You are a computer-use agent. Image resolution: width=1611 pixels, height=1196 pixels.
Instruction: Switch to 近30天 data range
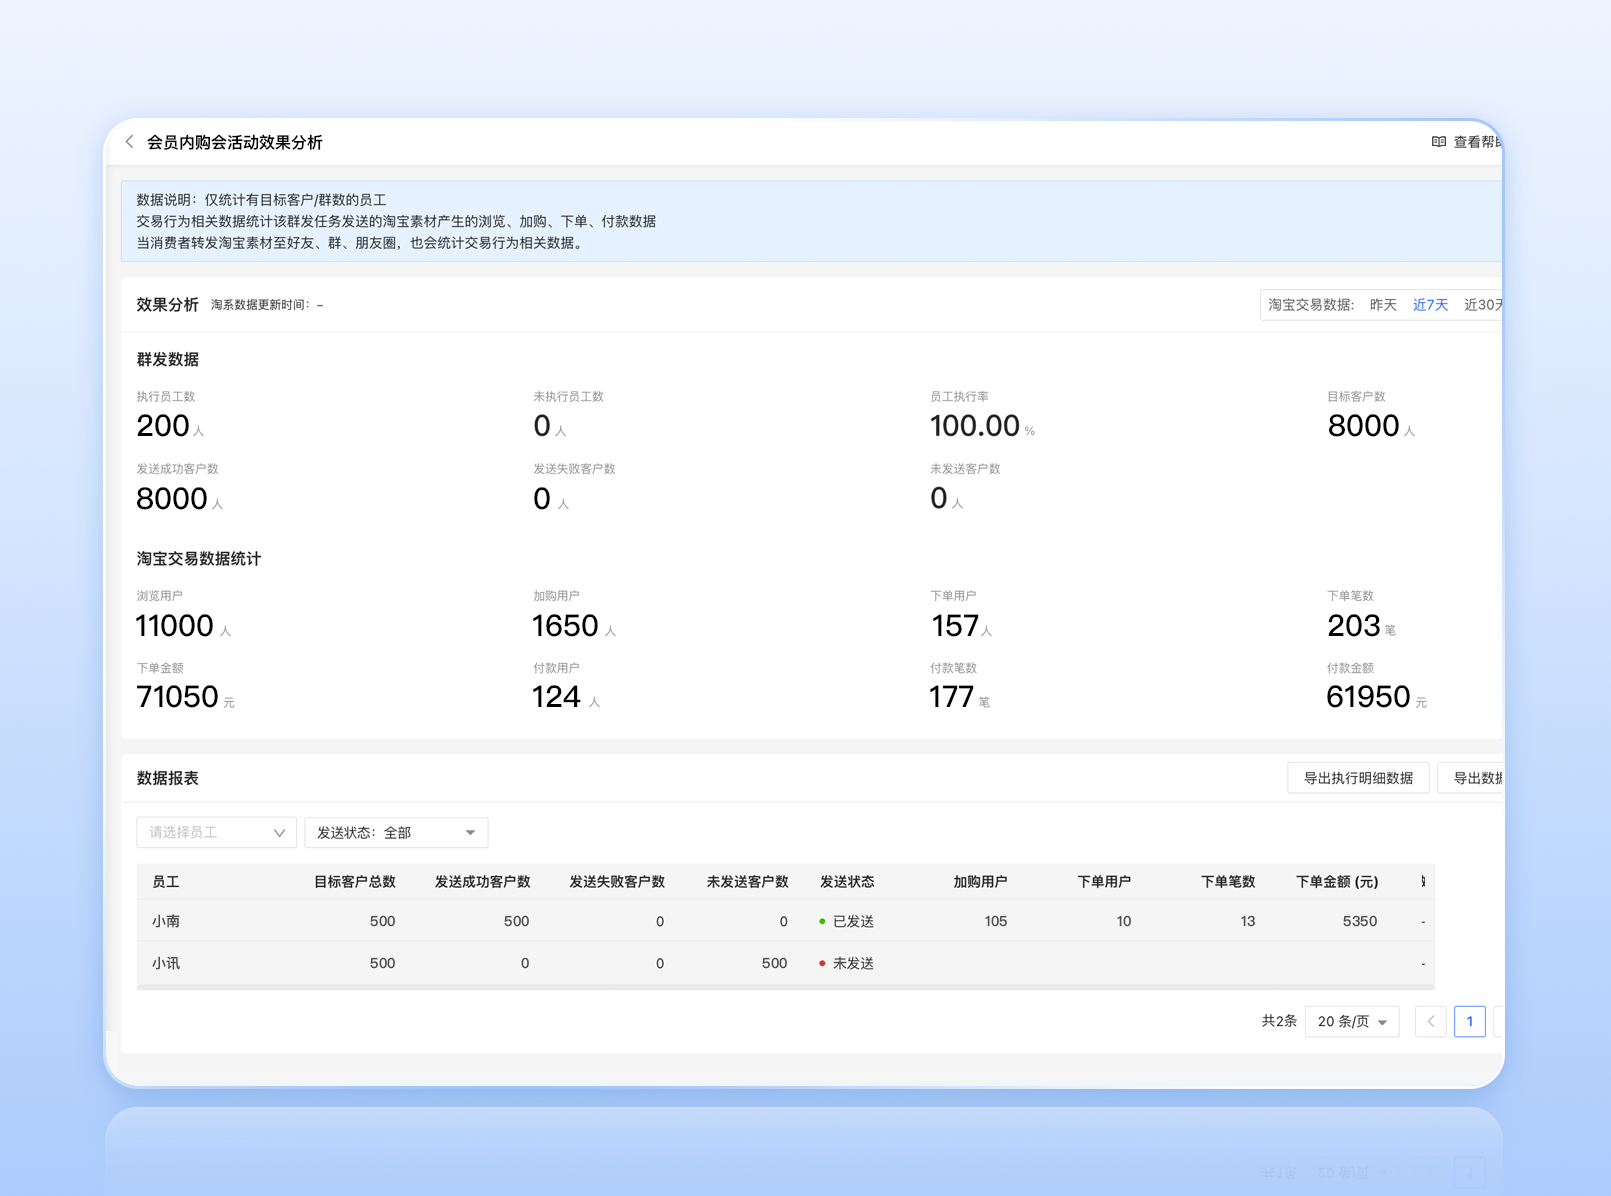coord(1483,305)
